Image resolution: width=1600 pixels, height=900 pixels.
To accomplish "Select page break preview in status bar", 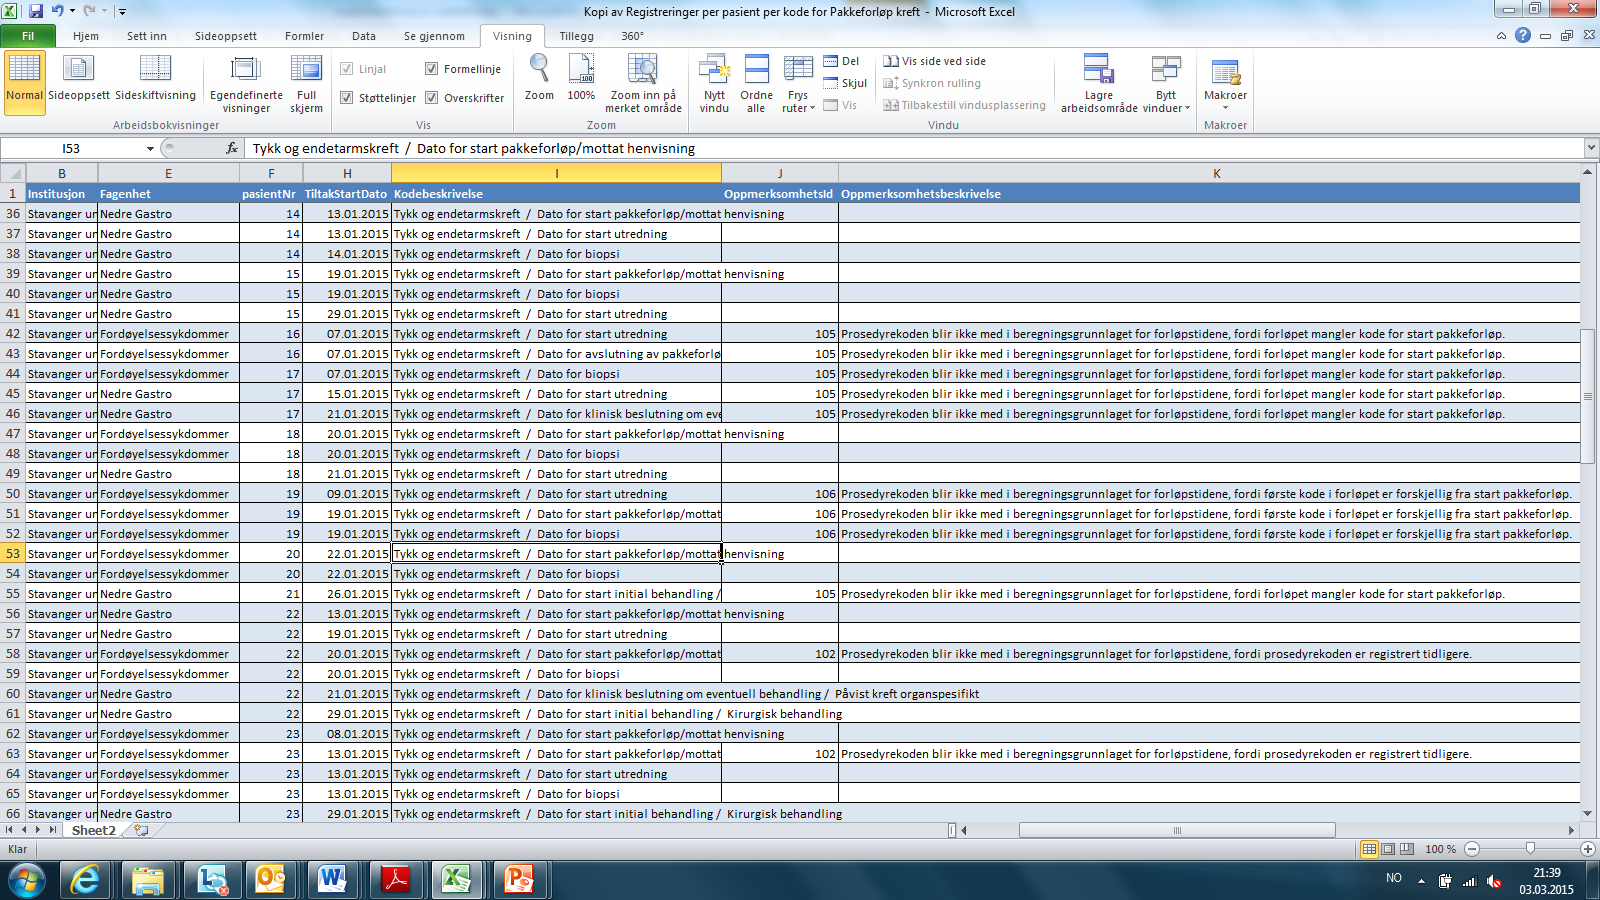I will tap(1407, 849).
